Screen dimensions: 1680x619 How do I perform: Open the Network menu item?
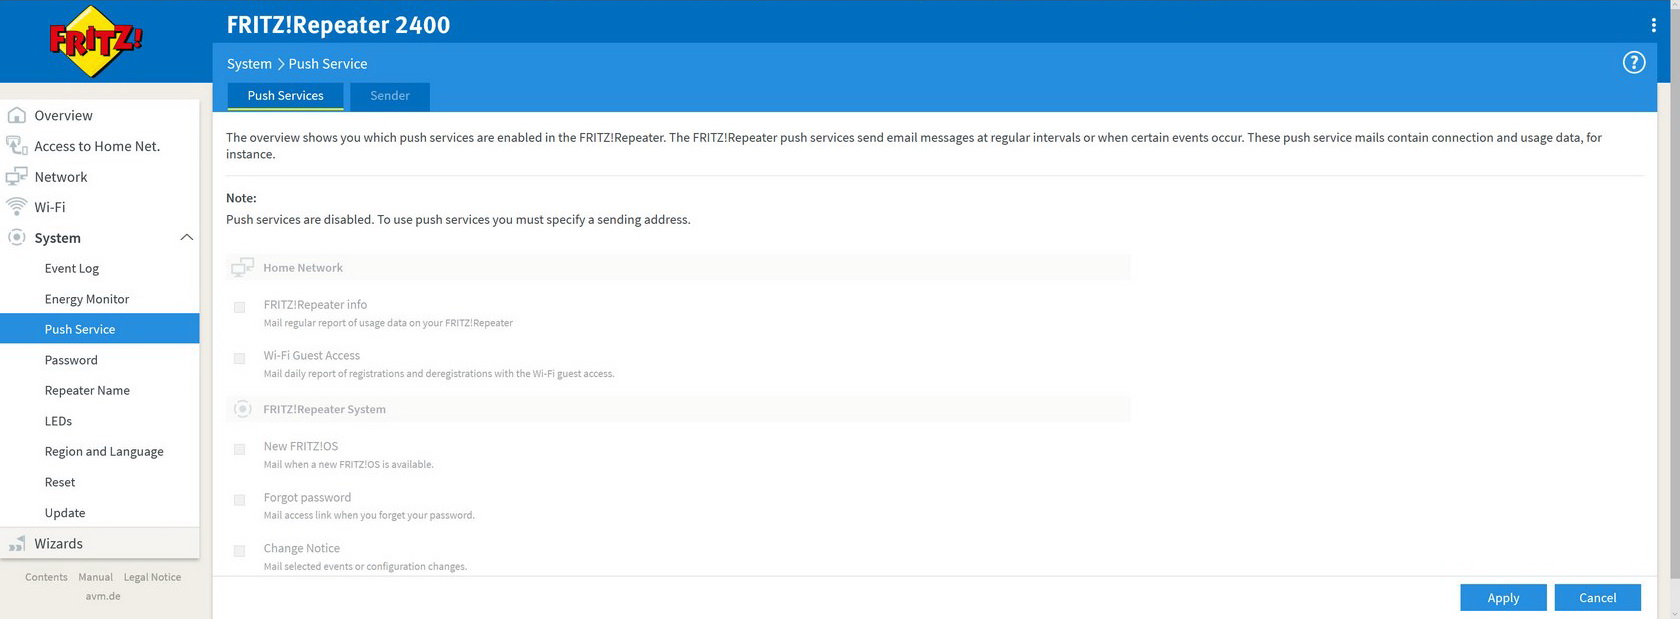(100, 177)
